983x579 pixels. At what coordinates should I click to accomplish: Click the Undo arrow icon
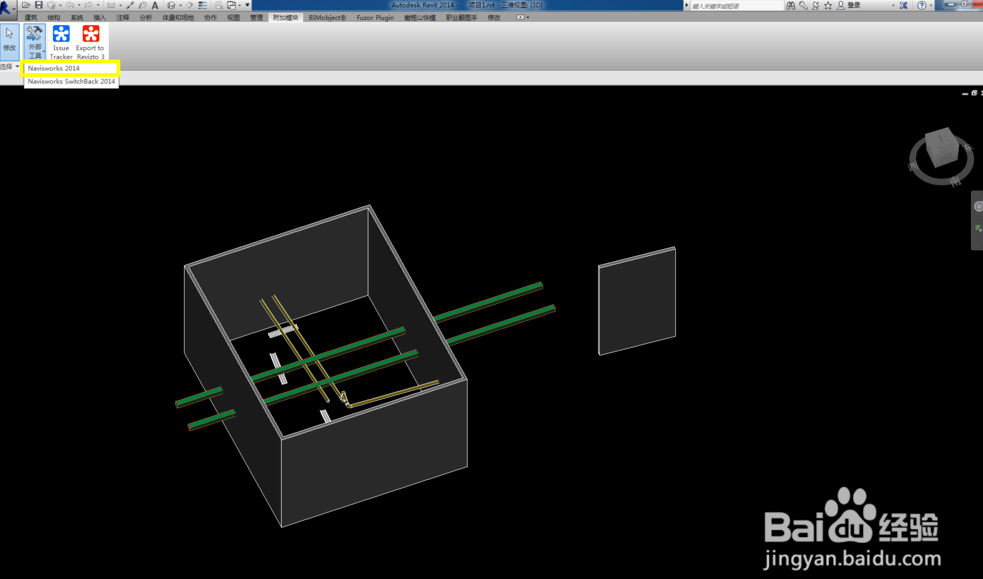pos(70,5)
